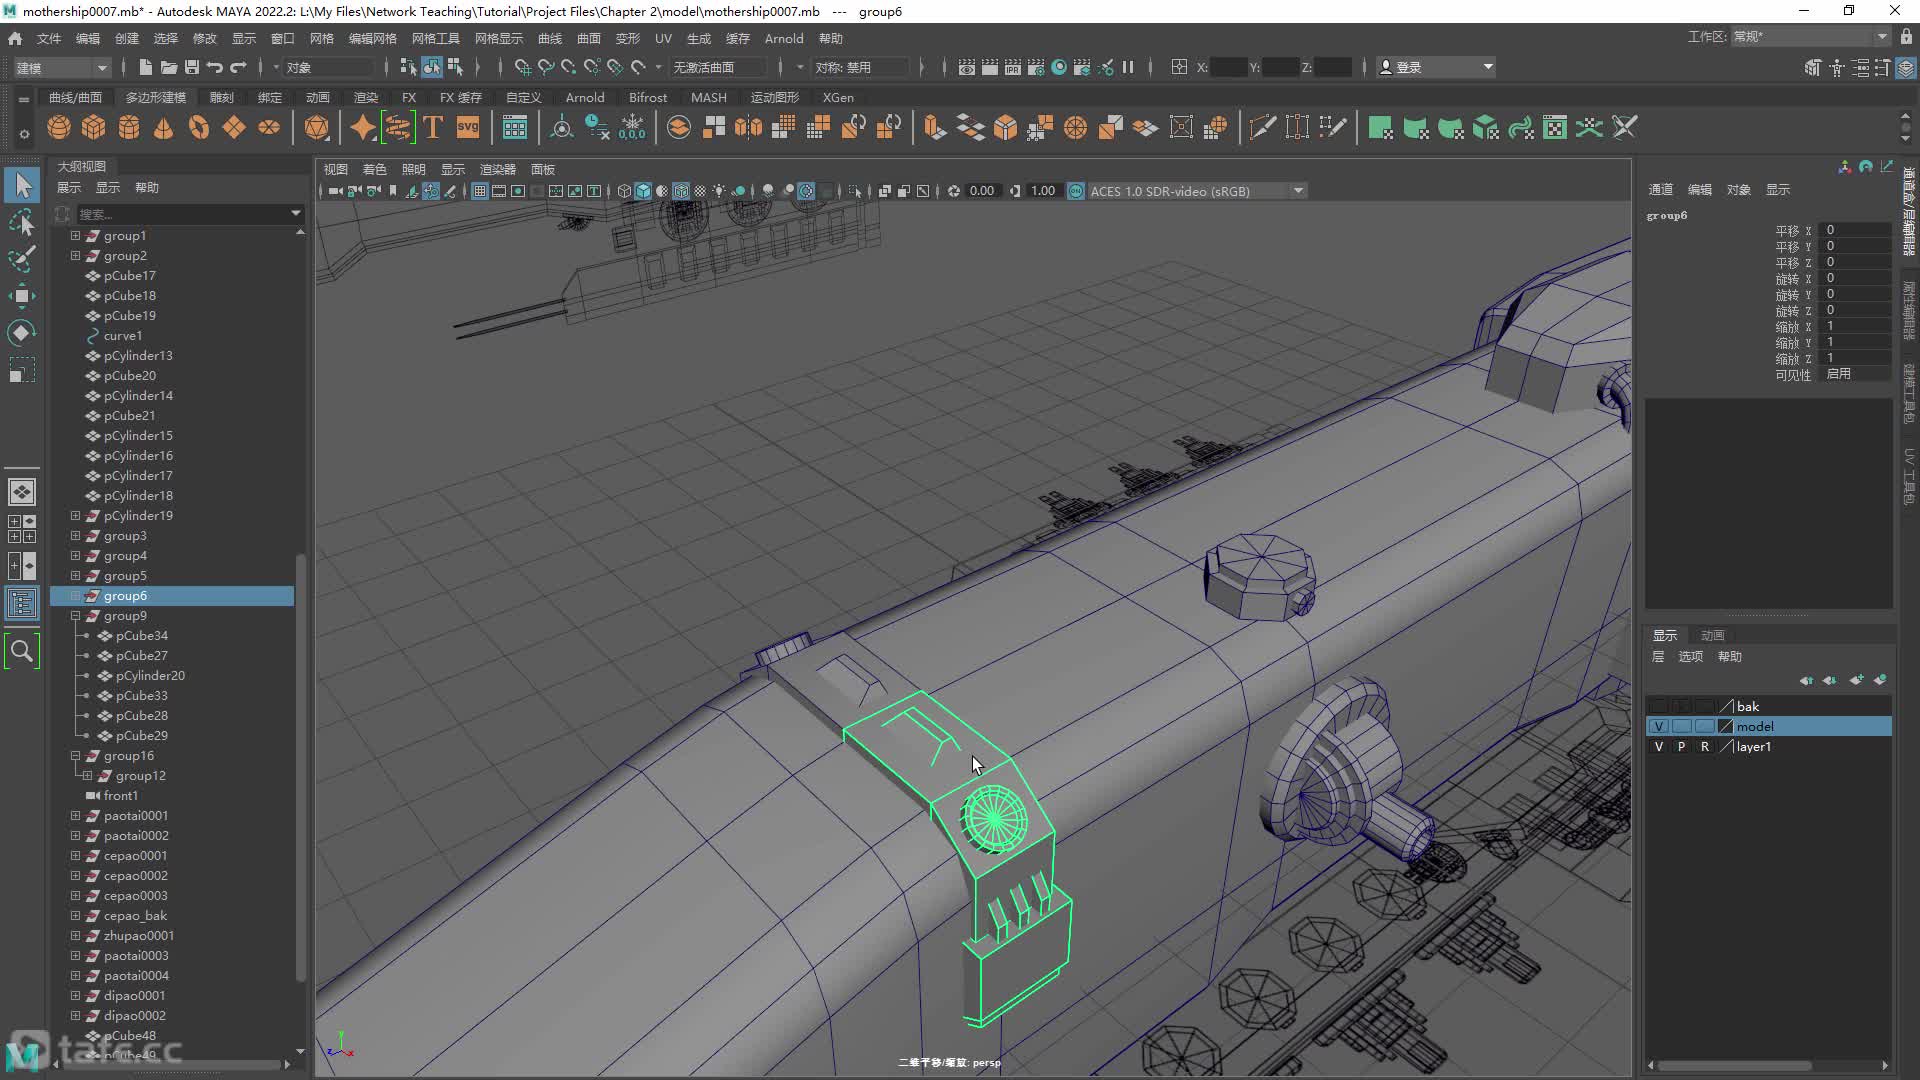Open the viewport 着色 menu
Screen dimensions: 1920x1080
pyautogui.click(x=374, y=169)
